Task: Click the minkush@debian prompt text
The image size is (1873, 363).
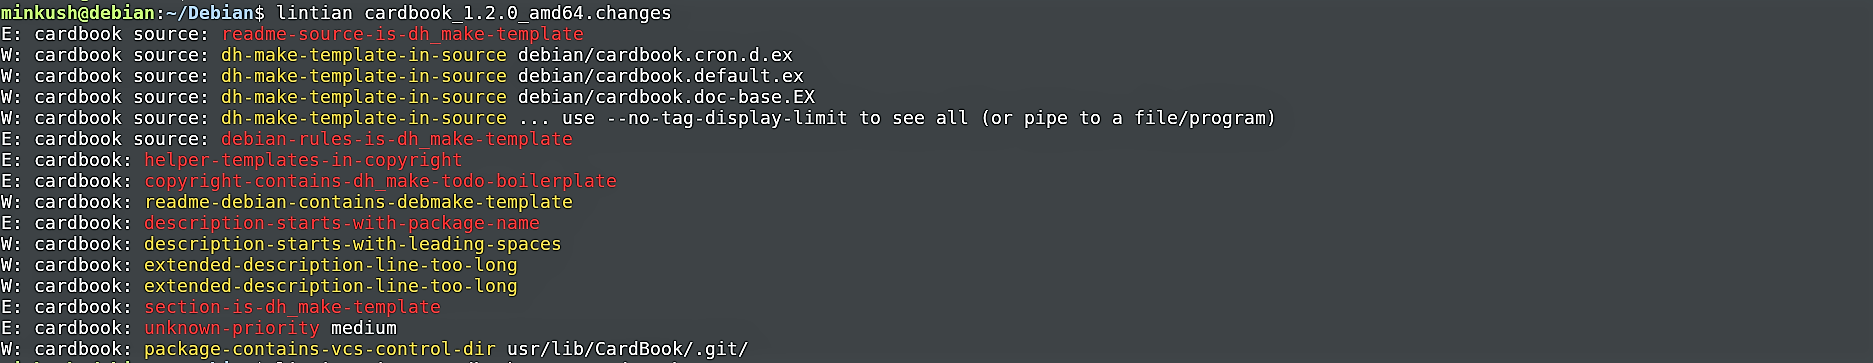Action: point(78,13)
